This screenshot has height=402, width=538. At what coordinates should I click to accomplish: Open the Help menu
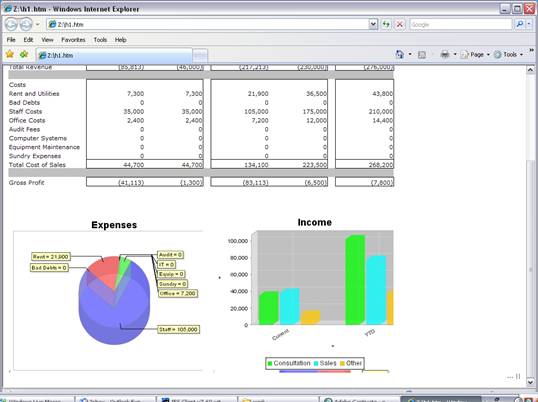[x=120, y=40]
